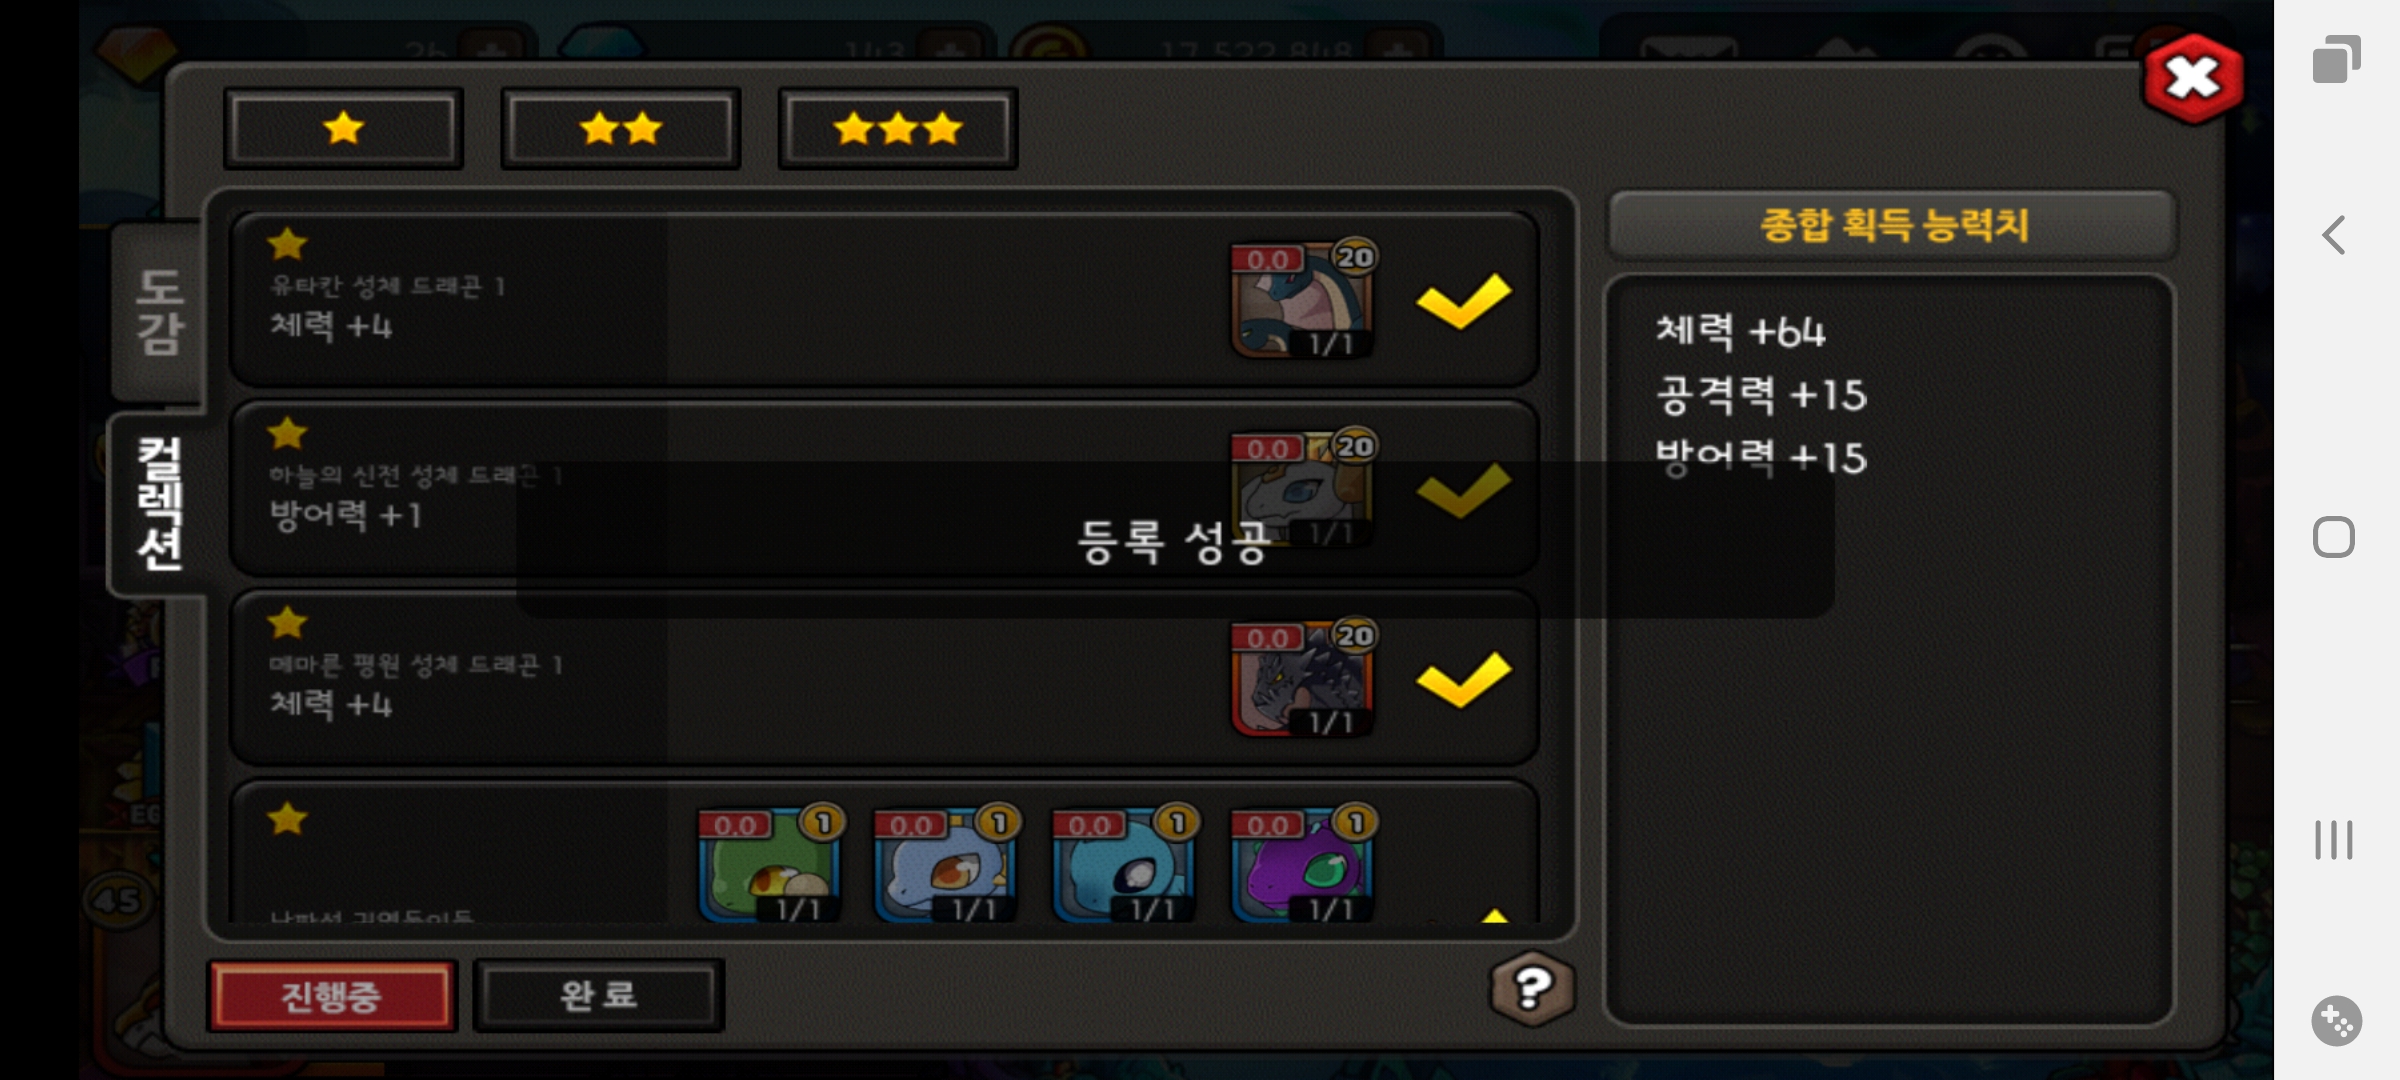This screenshot has height=1080, width=2400.
Task: Filter by two-star collections
Action: [x=620, y=128]
